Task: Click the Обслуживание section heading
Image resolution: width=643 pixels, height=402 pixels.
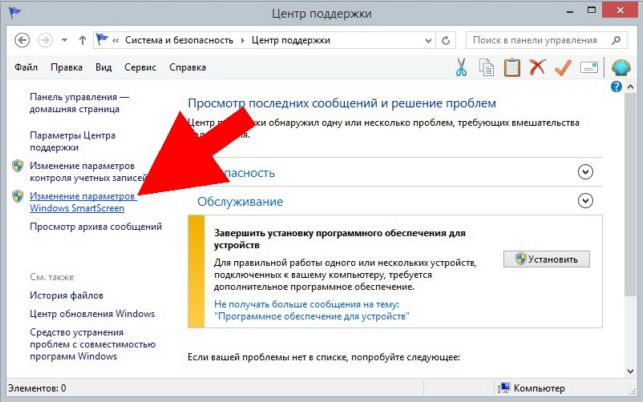Action: (240, 201)
